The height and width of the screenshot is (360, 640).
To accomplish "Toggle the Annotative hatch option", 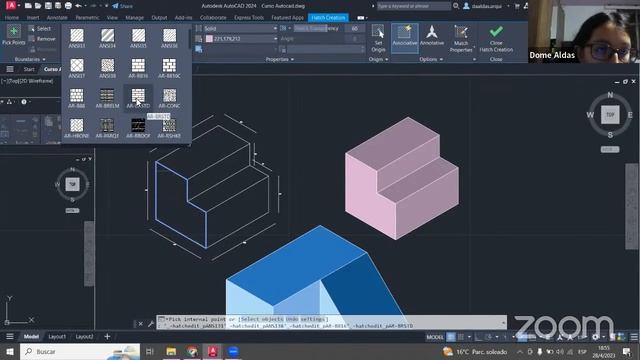I will tap(432, 35).
